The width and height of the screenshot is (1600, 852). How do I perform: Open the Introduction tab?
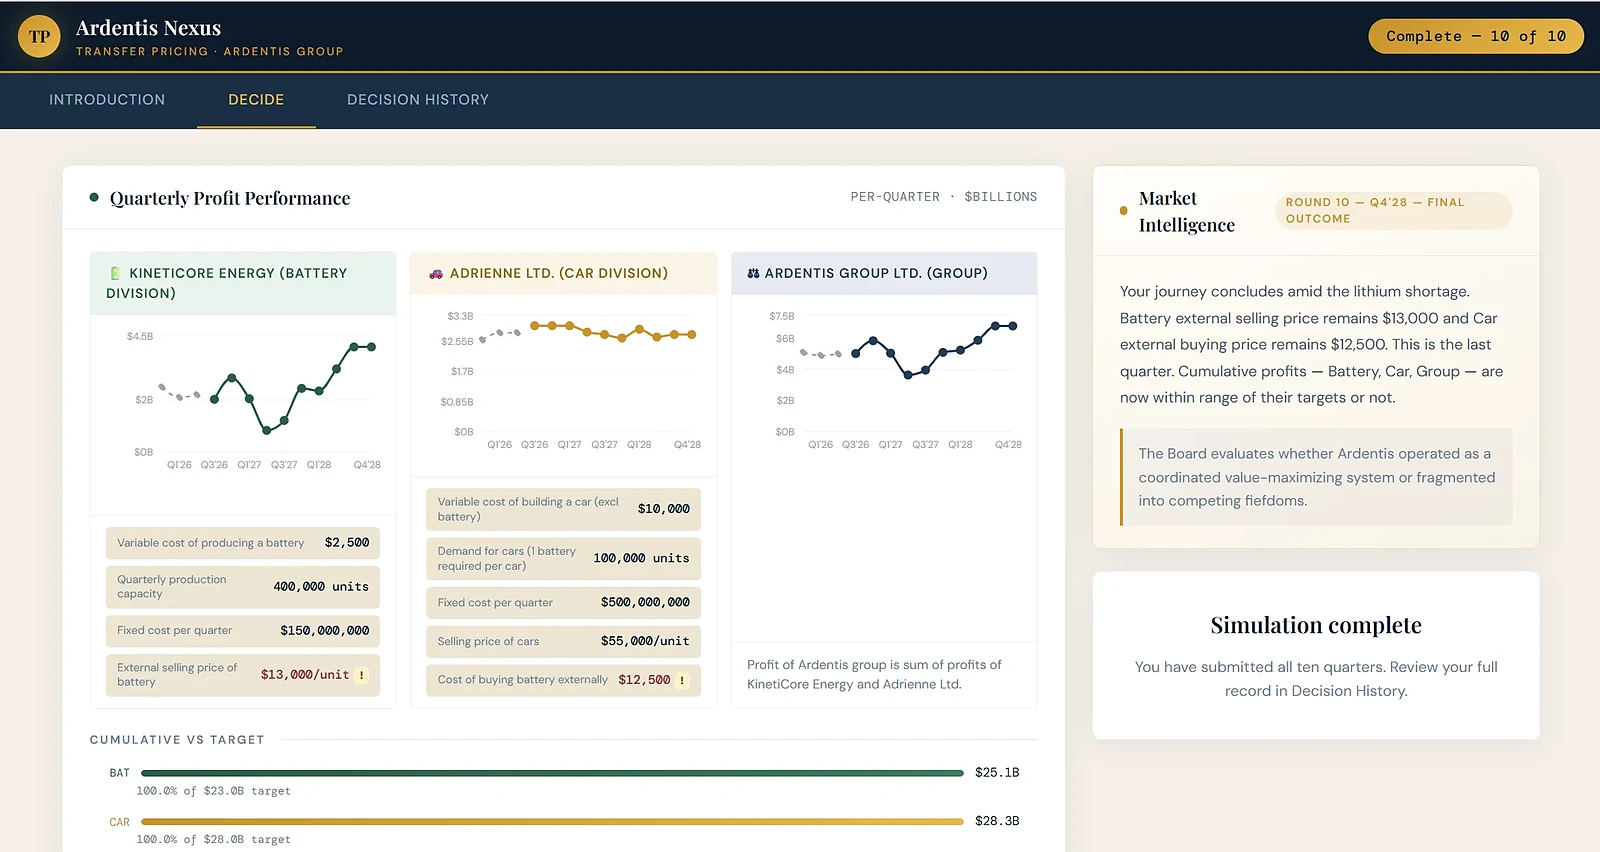(x=107, y=100)
